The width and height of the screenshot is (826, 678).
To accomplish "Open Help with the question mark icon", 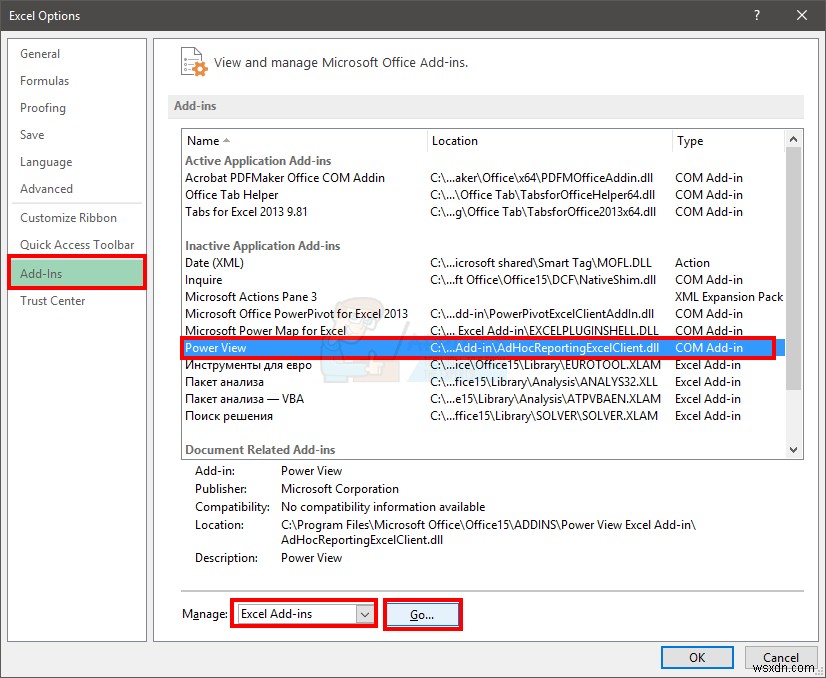I will [757, 15].
